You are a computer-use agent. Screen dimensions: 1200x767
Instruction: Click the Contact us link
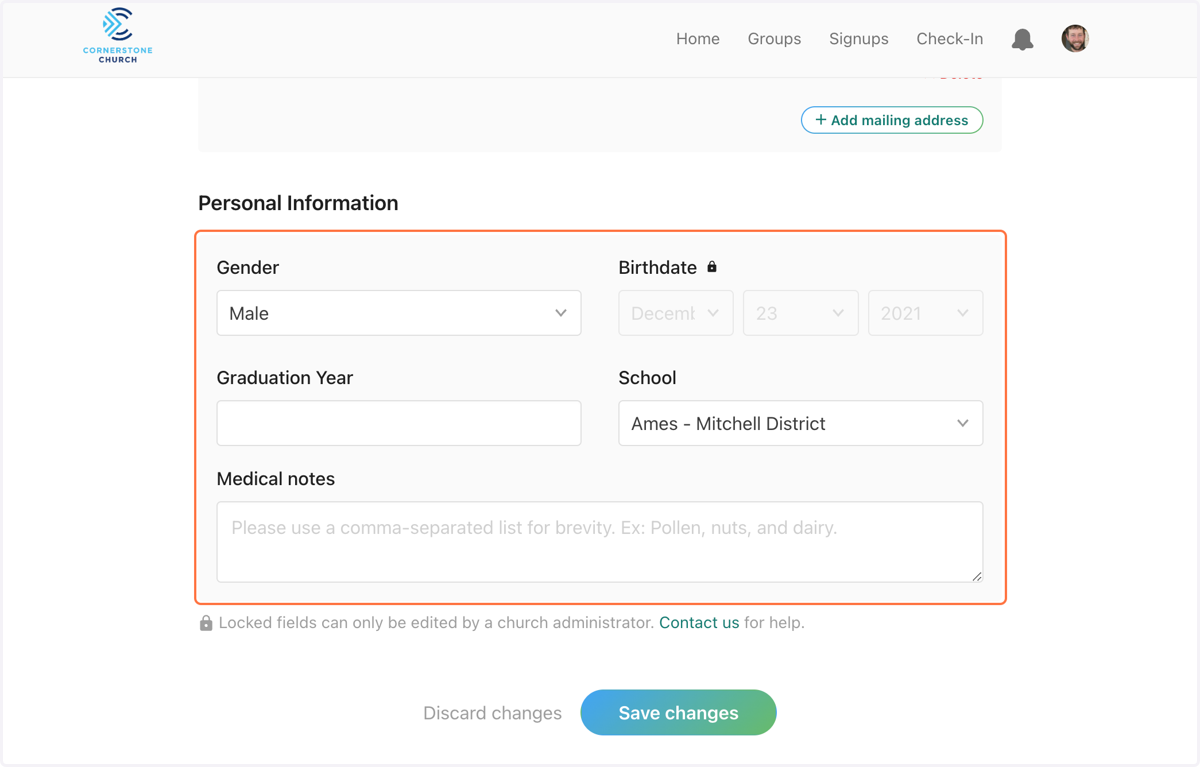click(x=699, y=622)
